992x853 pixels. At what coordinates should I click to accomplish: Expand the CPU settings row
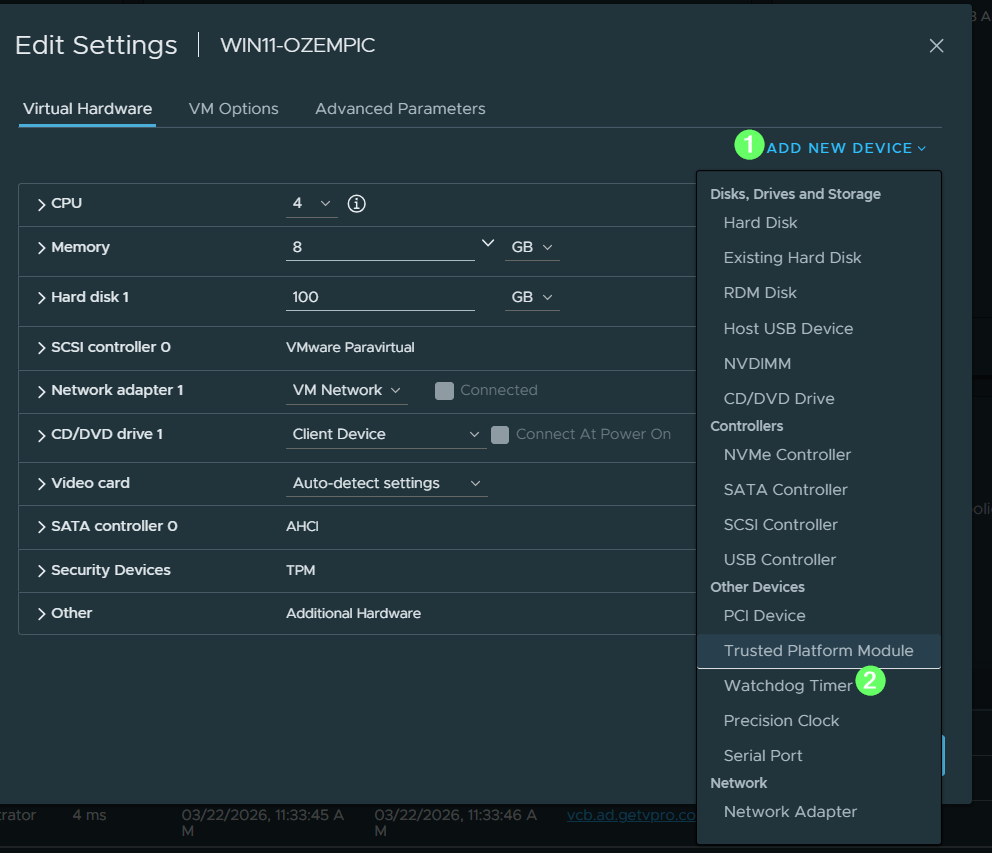42,204
